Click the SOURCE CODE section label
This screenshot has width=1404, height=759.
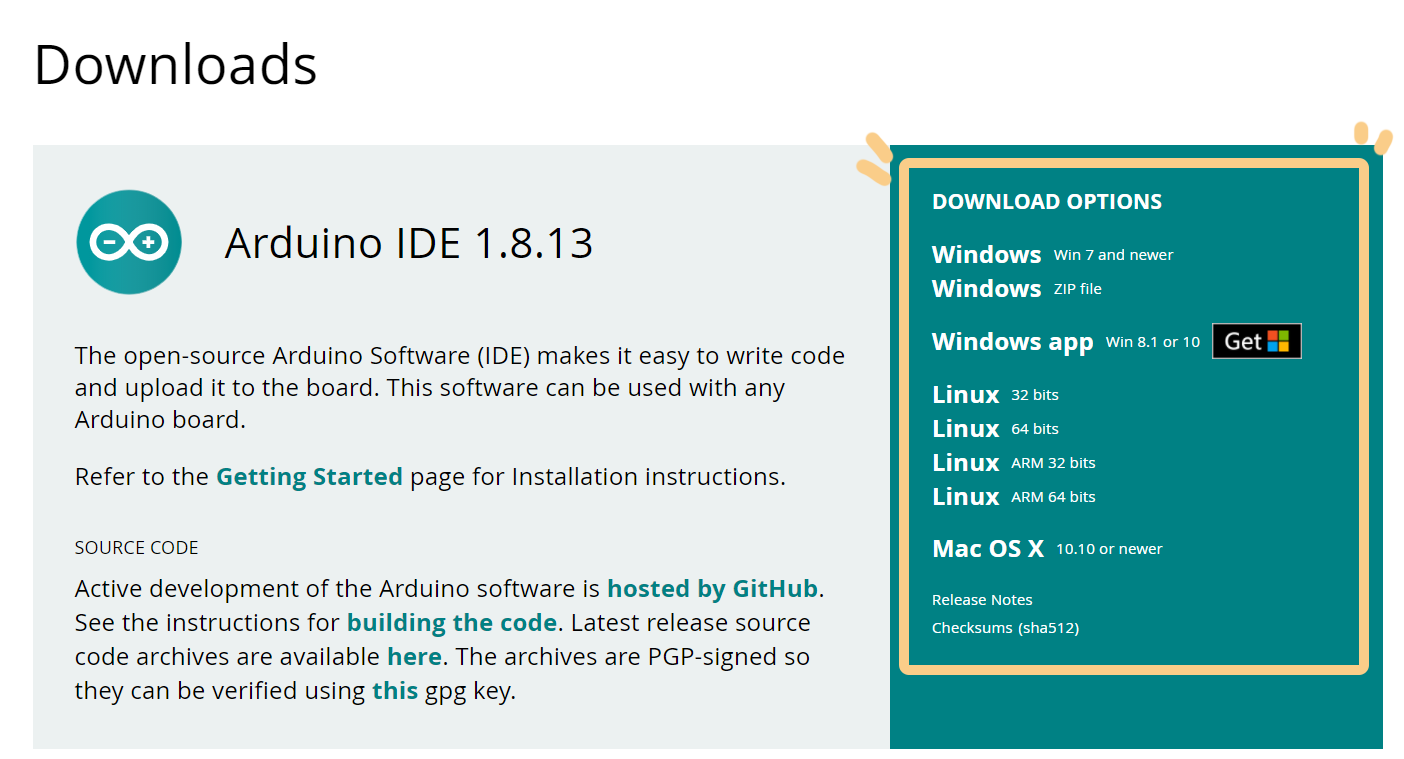[137, 547]
